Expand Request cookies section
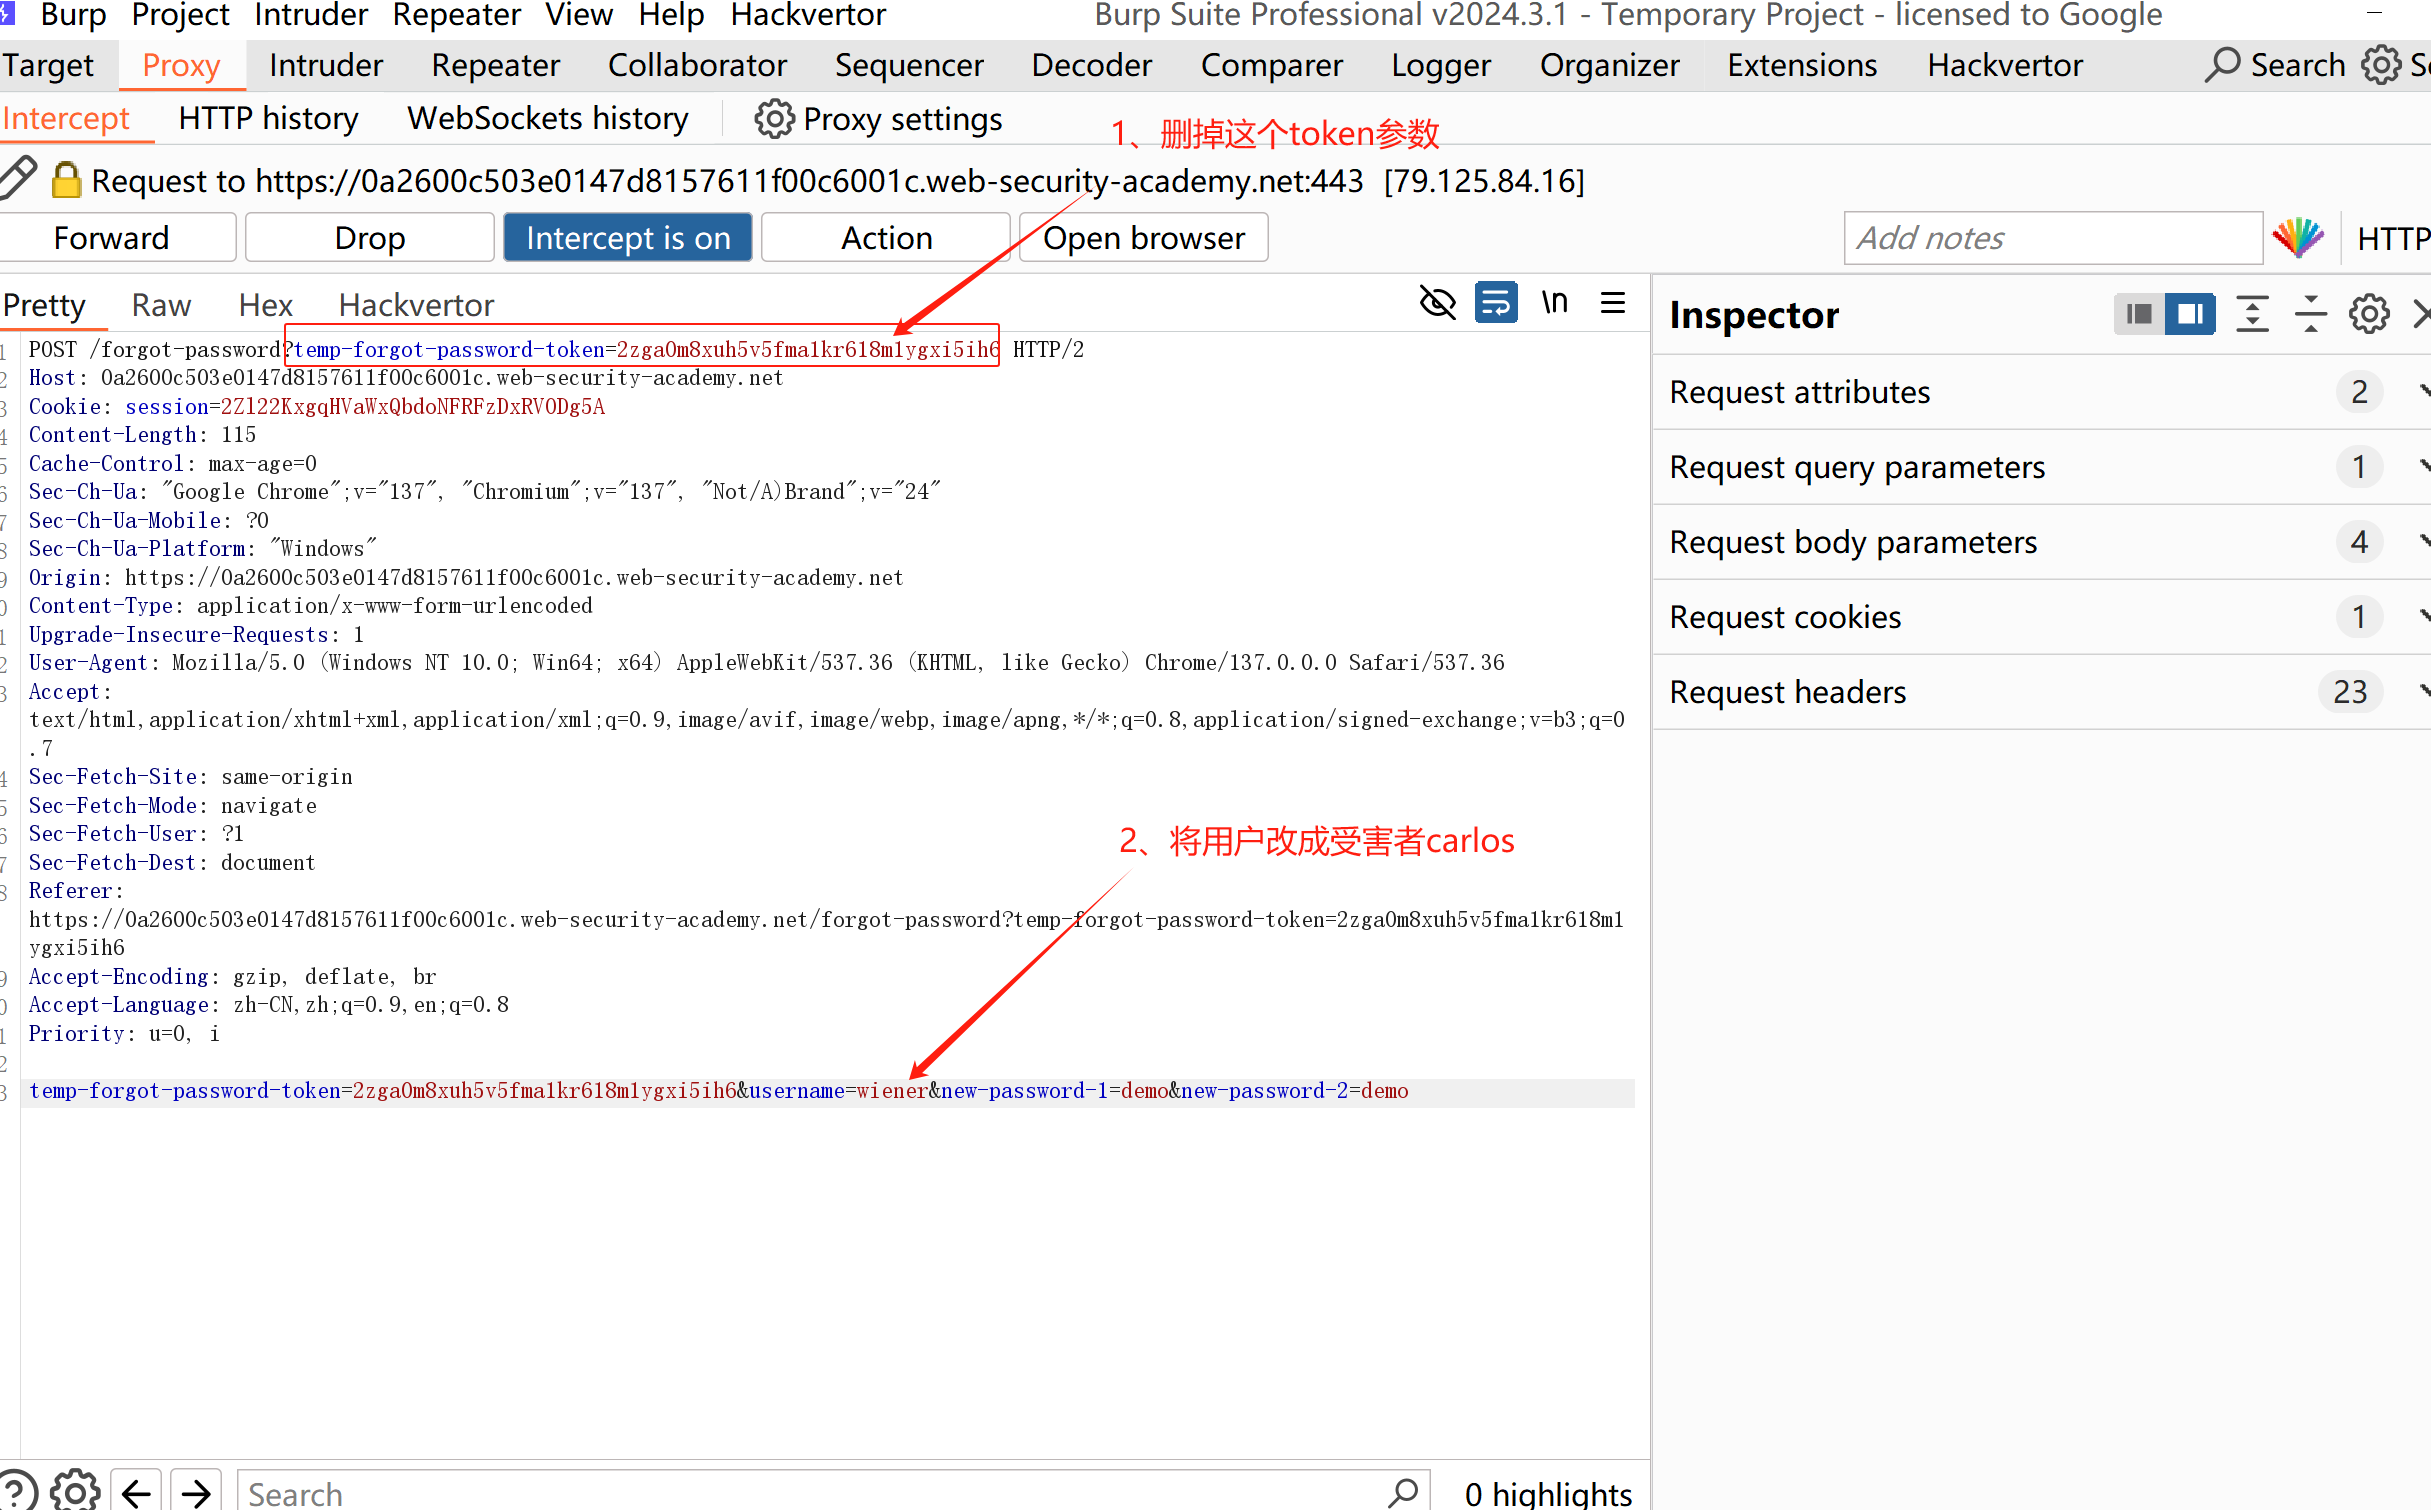This screenshot has width=2431, height=1510. (x=1785, y=617)
